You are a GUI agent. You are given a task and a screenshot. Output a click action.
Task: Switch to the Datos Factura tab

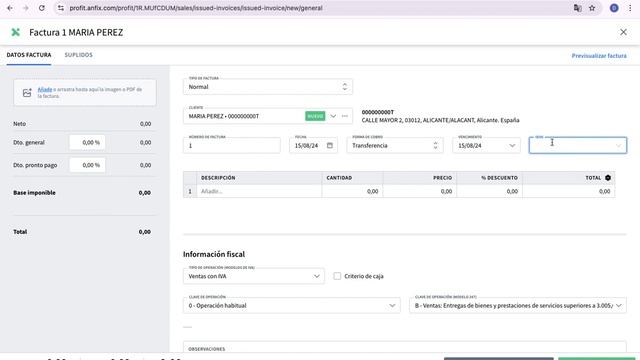[x=29, y=55]
